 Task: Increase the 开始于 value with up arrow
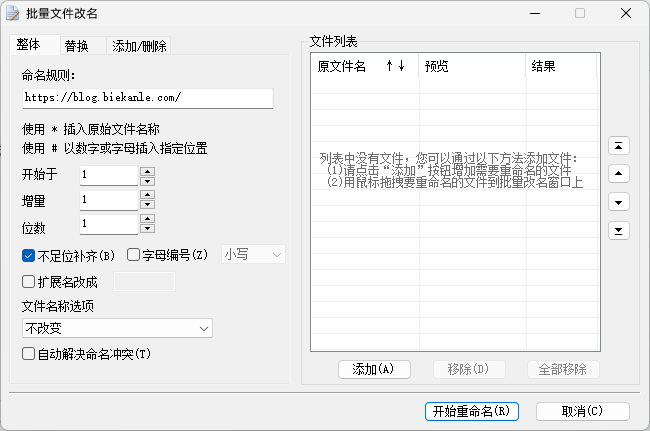point(147,171)
